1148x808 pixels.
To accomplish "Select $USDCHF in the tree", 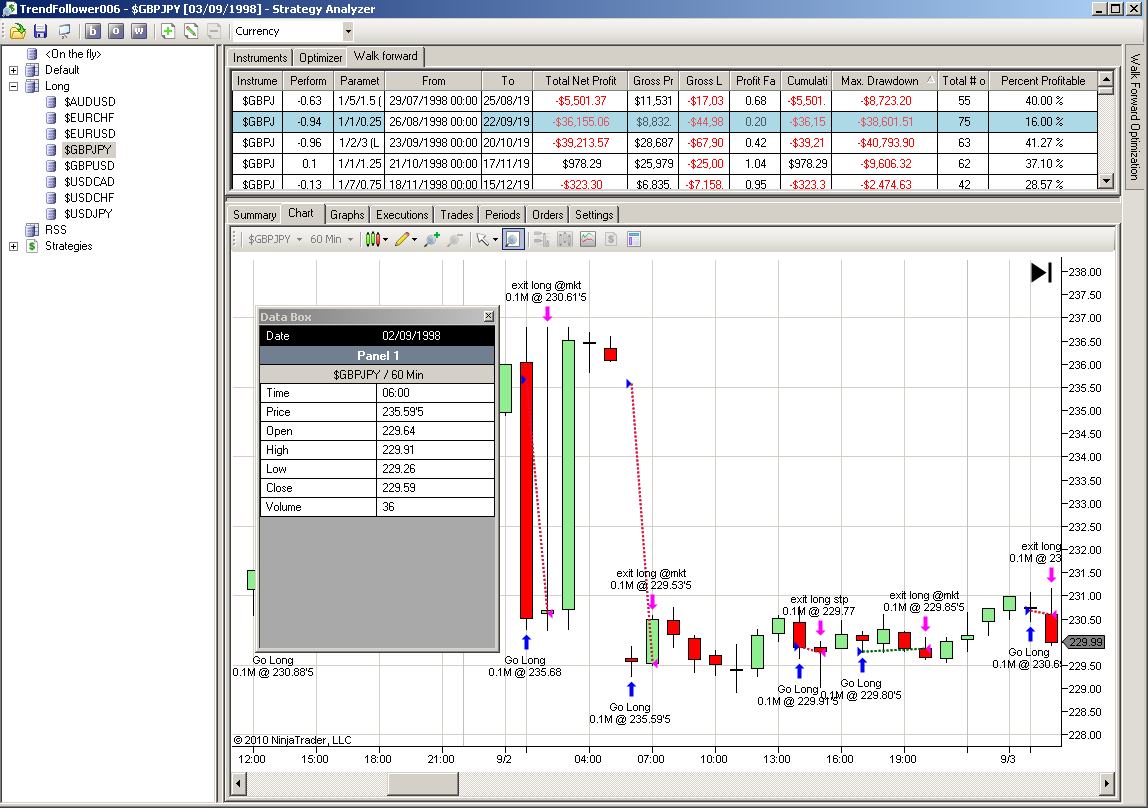I will [x=89, y=198].
